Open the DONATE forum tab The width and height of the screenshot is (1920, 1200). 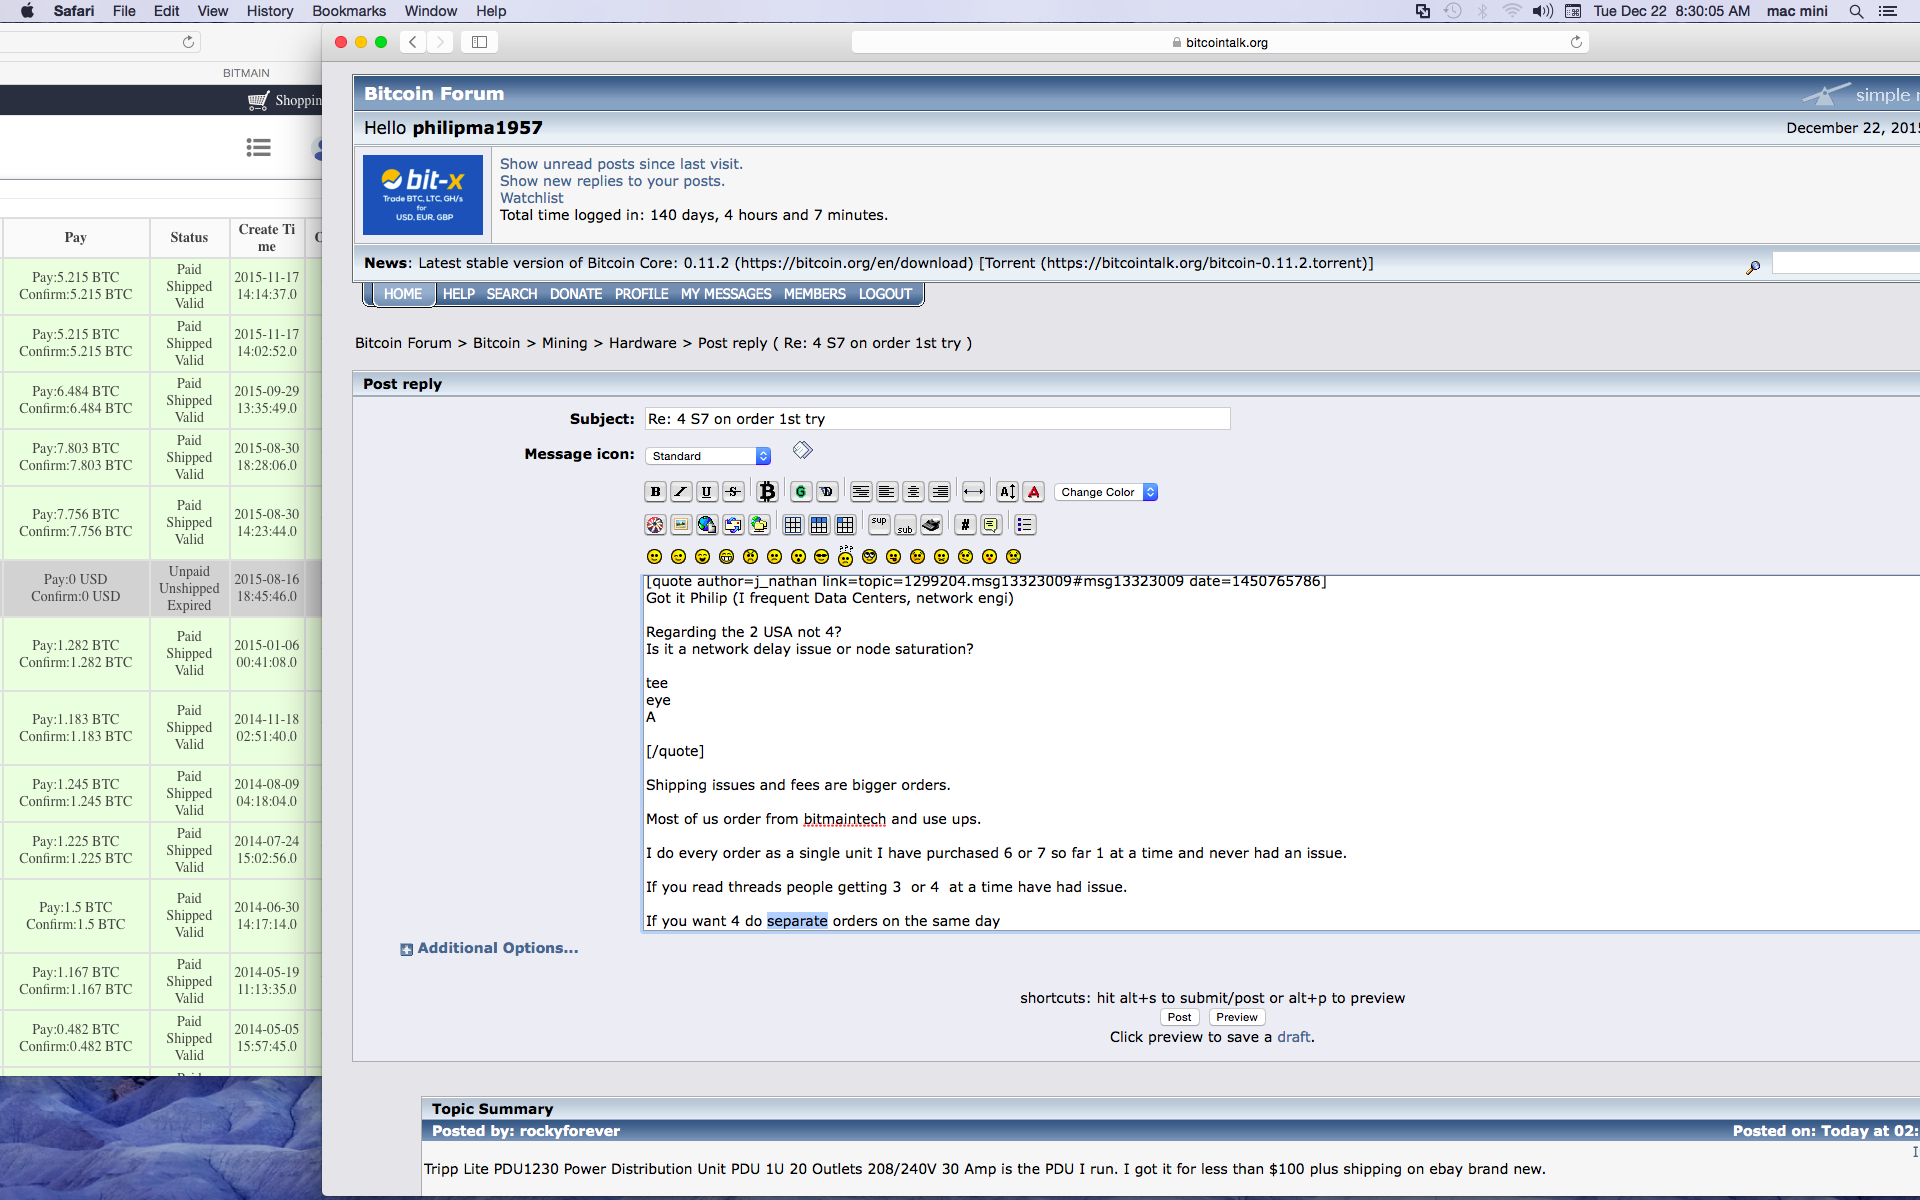576,294
